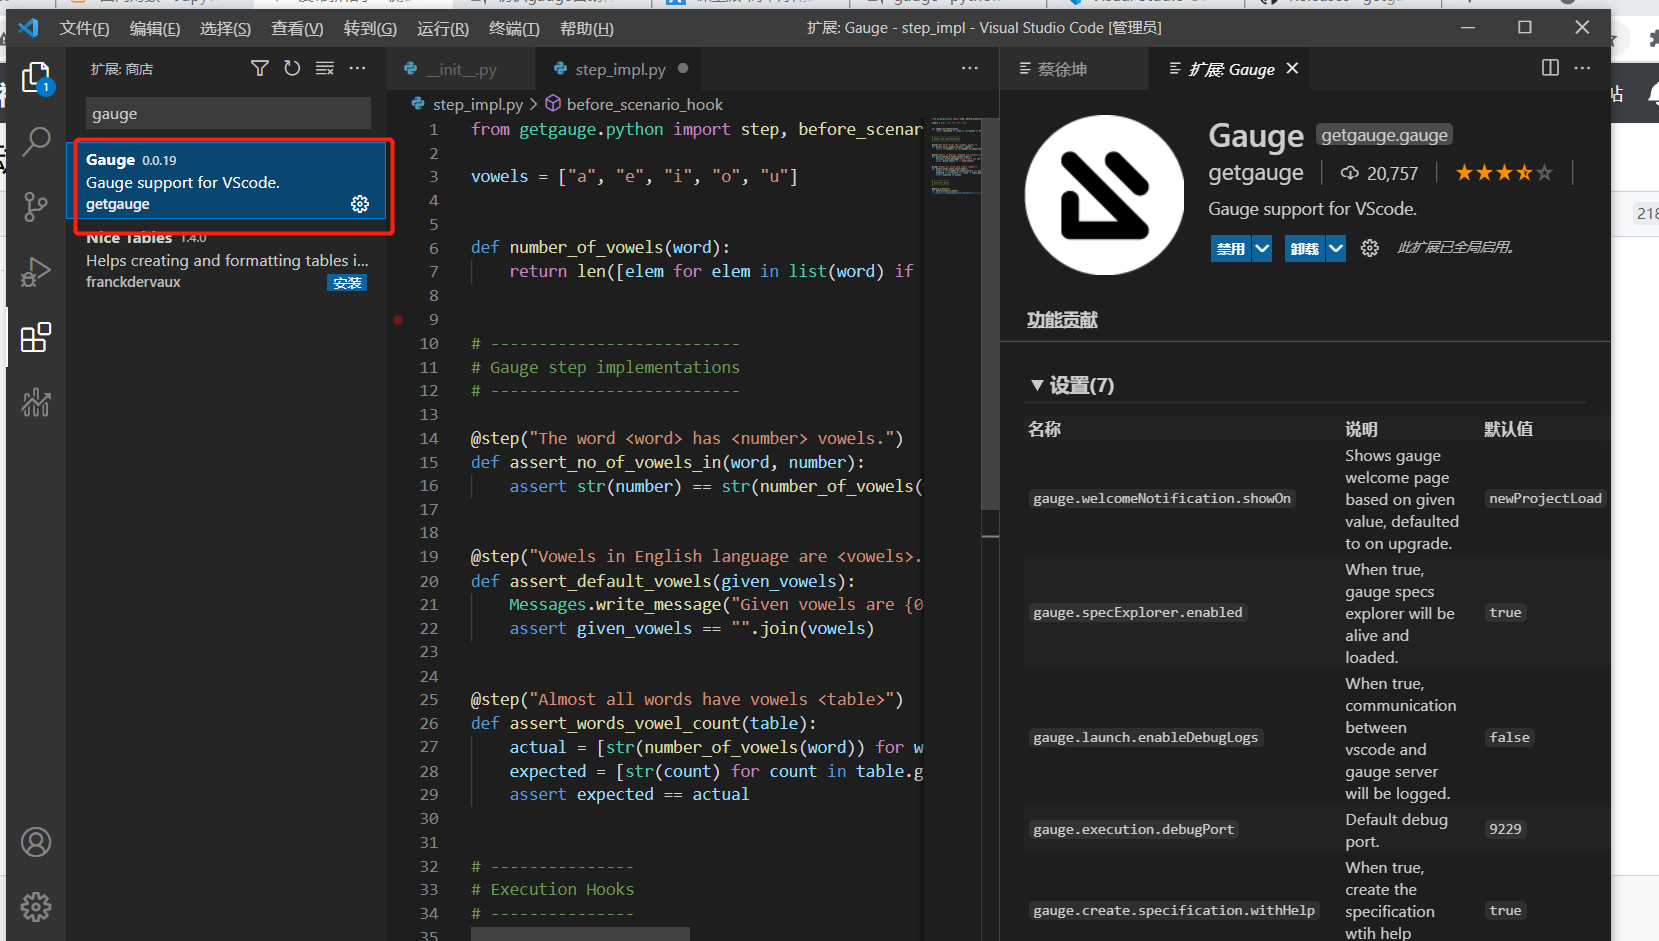The height and width of the screenshot is (941, 1659).
Task: Click the filter extensions funnel icon
Action: pyautogui.click(x=260, y=68)
